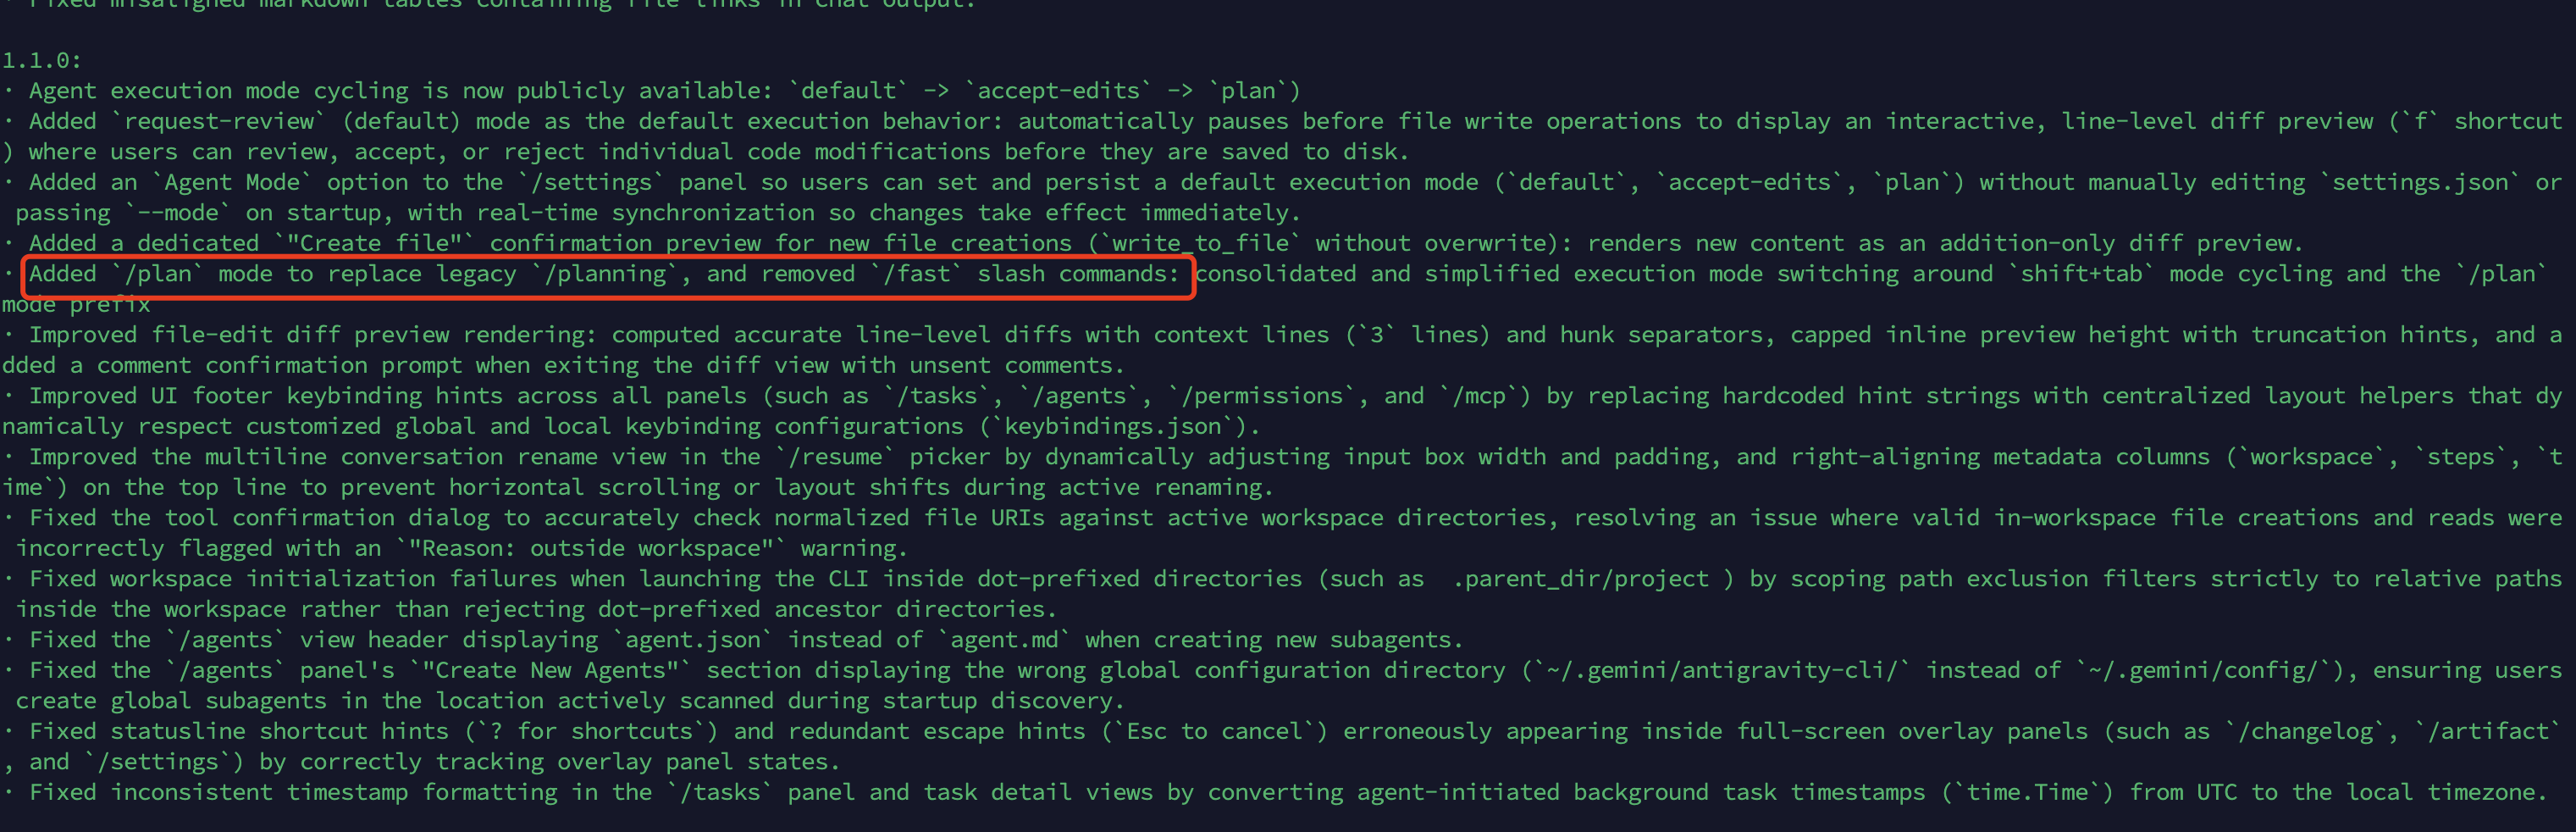
Task: Click the .parent_dir/project path text
Action: tap(1581, 579)
